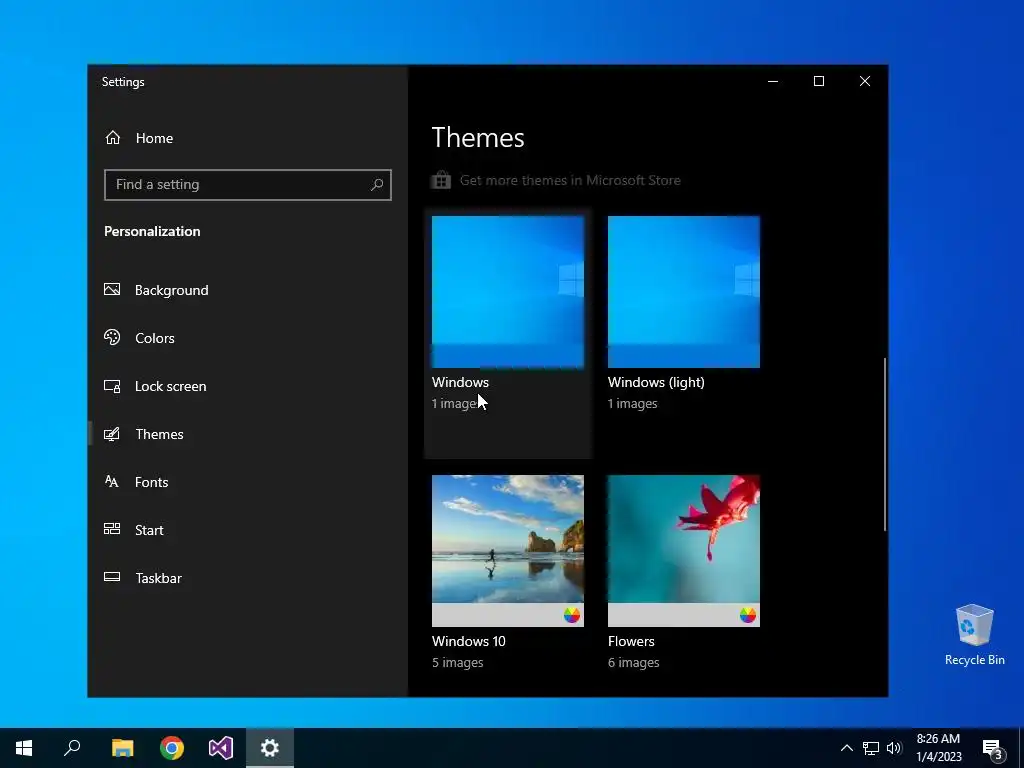Maximize the Settings window
Screen dimensions: 1024x768
click(818, 81)
